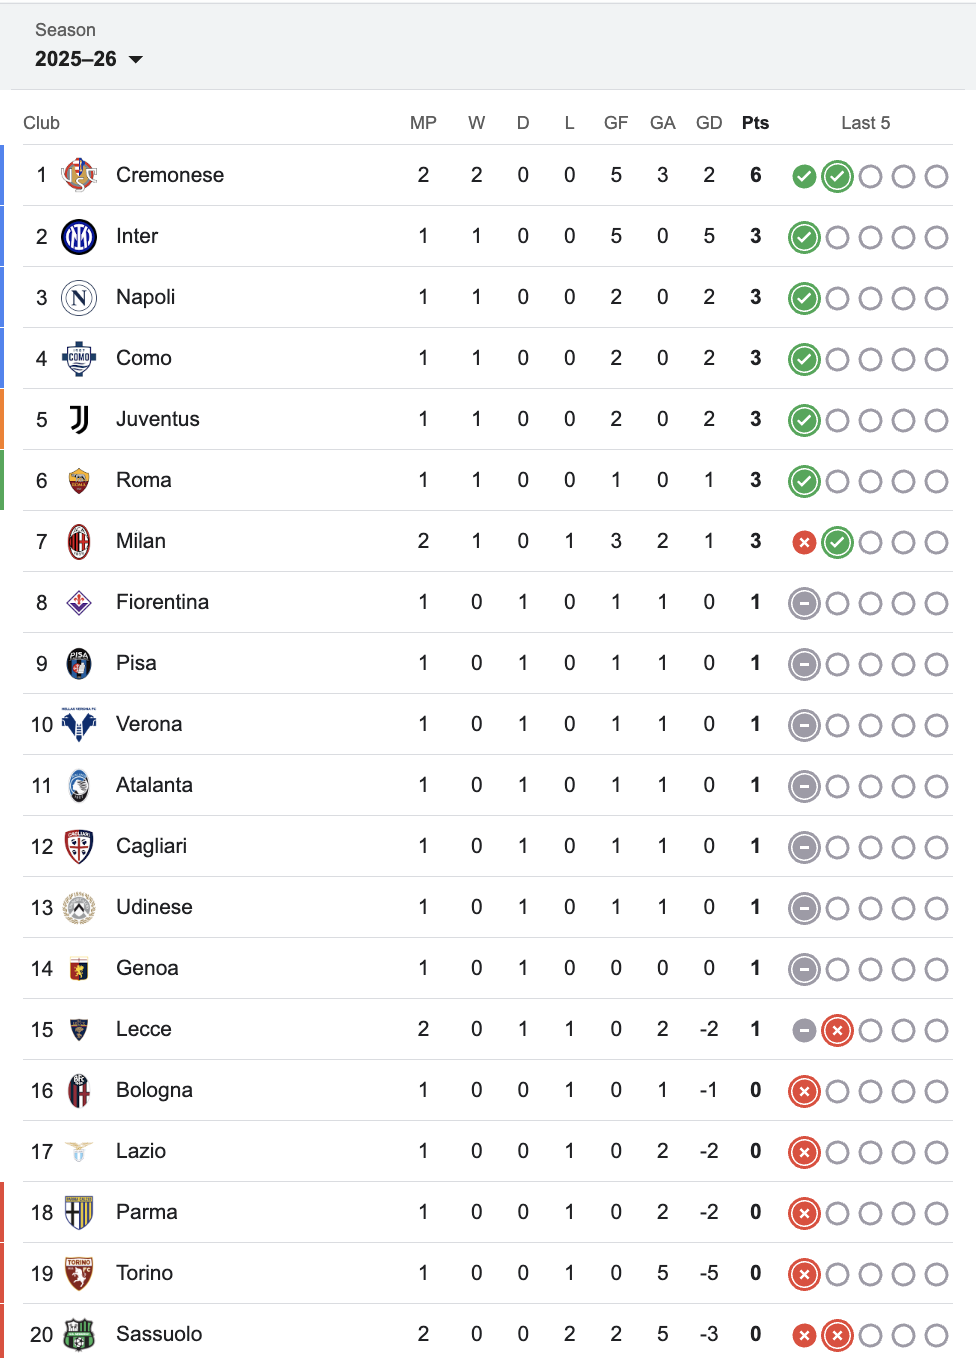This screenshot has width=976, height=1358.
Task: Click the Pts column header
Action: [x=755, y=123]
